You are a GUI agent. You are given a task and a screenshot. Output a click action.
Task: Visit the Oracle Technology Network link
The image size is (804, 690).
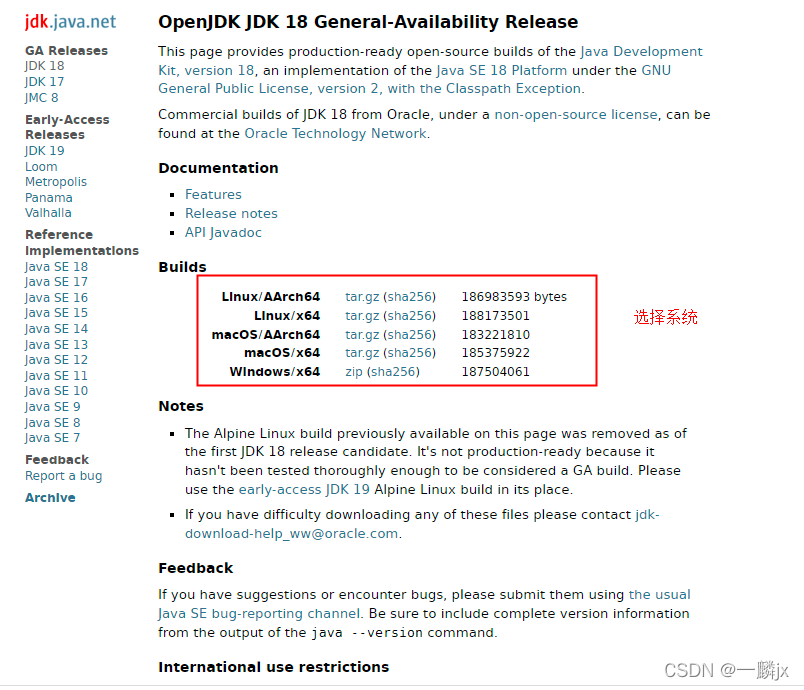tap(335, 133)
